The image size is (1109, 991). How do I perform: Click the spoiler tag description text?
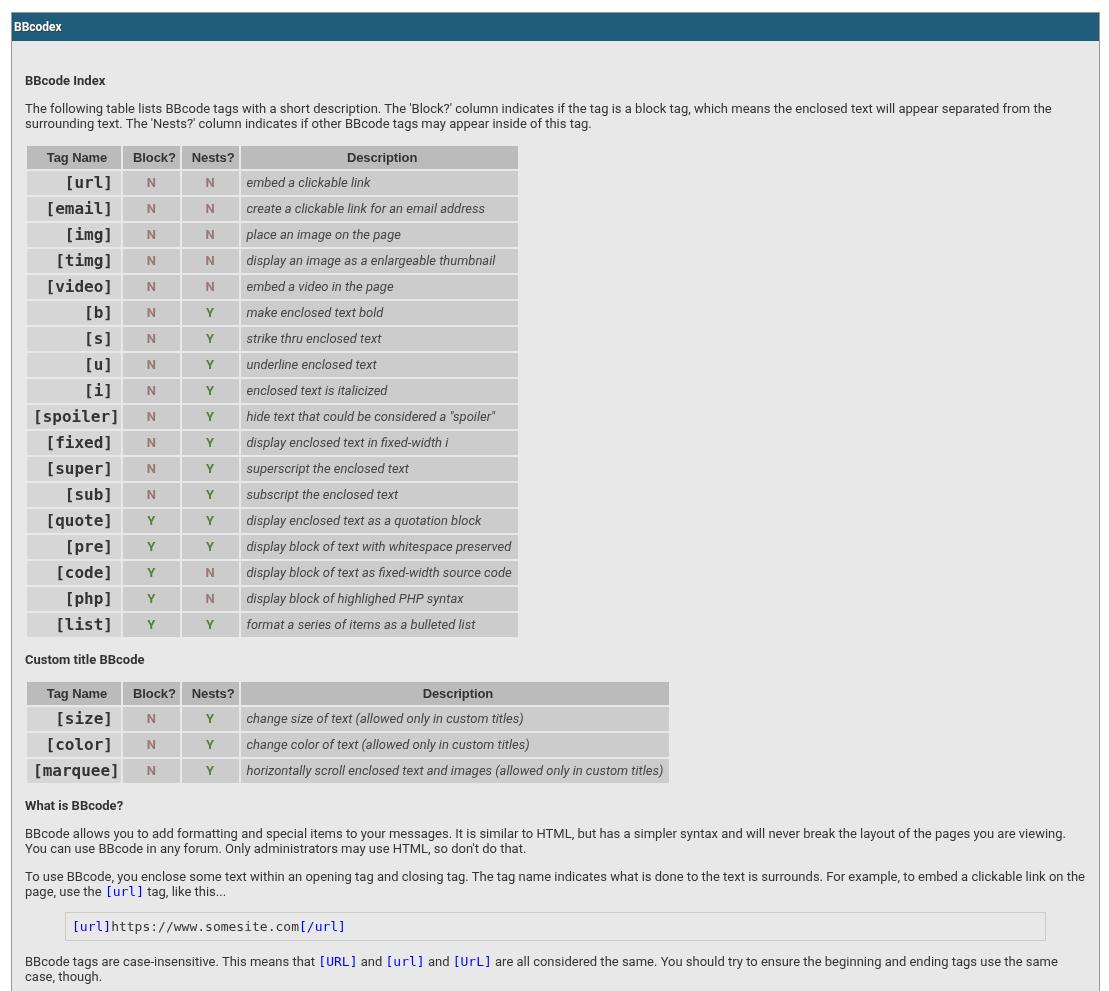371,417
